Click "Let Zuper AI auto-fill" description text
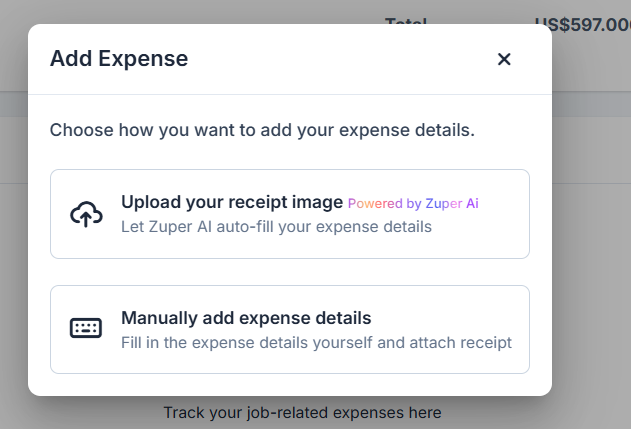The width and height of the screenshot is (631, 429). tap(276, 227)
